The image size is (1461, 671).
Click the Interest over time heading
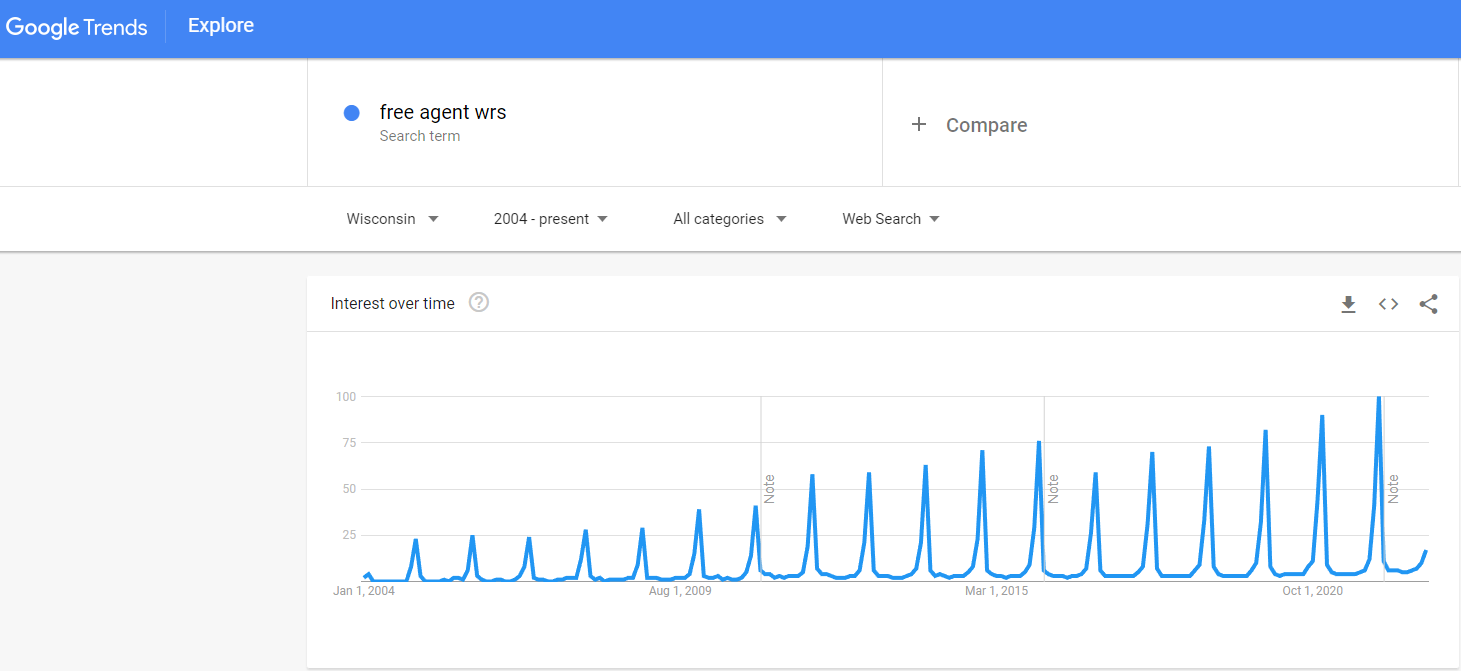coord(392,303)
